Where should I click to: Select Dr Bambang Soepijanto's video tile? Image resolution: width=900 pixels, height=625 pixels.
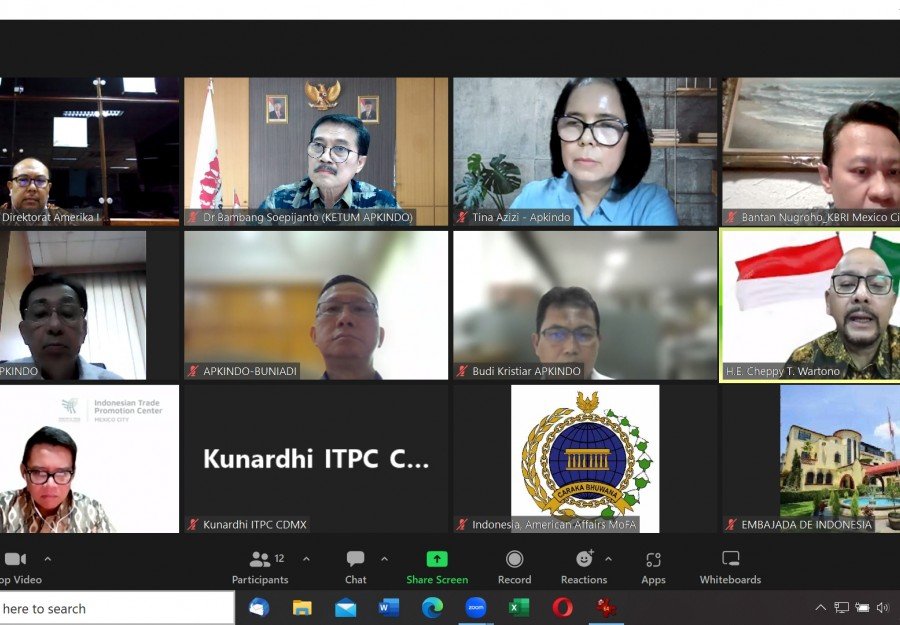point(316,150)
